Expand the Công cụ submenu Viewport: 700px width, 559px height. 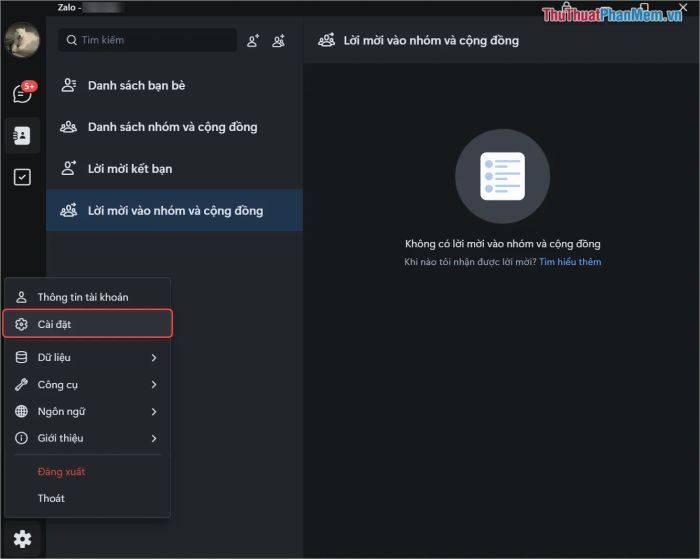(88, 384)
